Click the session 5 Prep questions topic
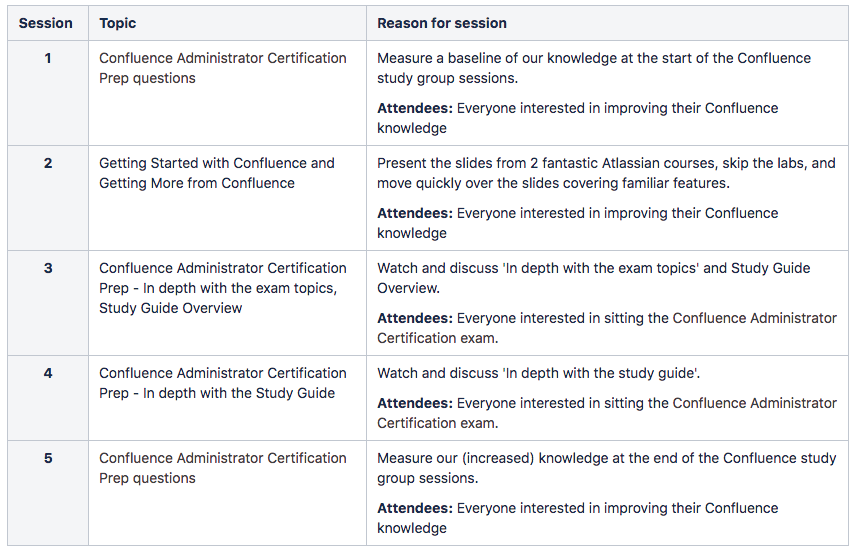The image size is (859, 551). [222, 468]
